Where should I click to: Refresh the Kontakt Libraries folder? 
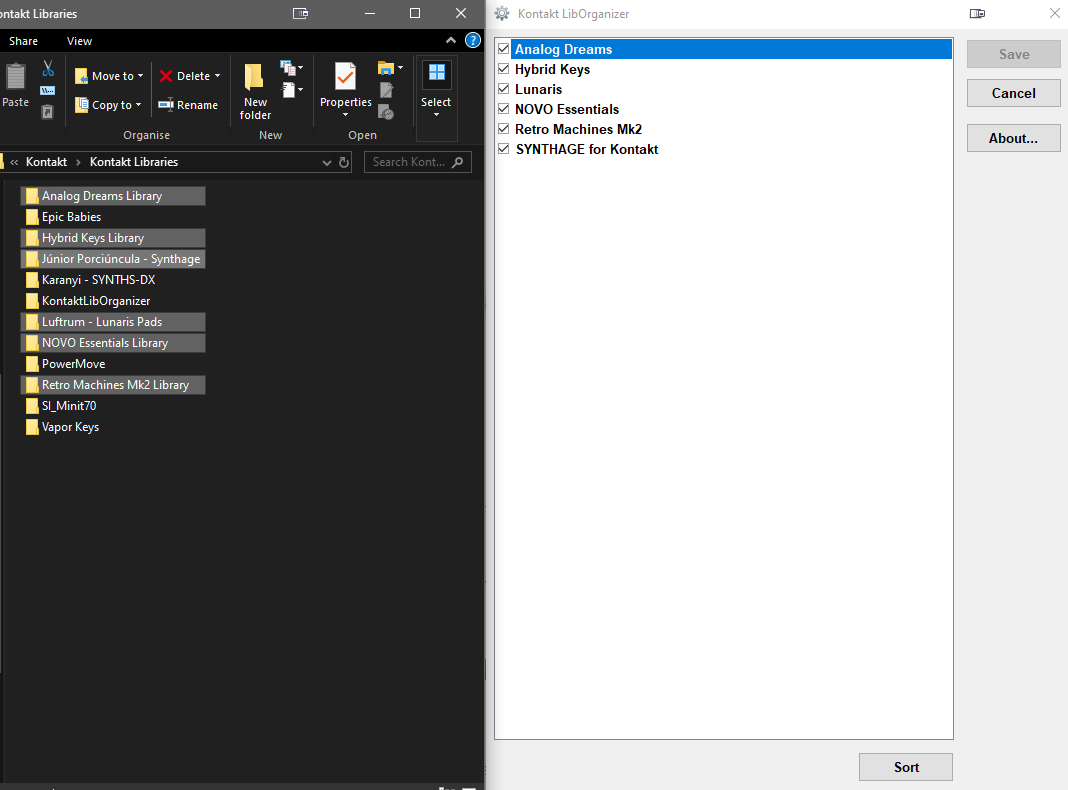[x=344, y=162]
